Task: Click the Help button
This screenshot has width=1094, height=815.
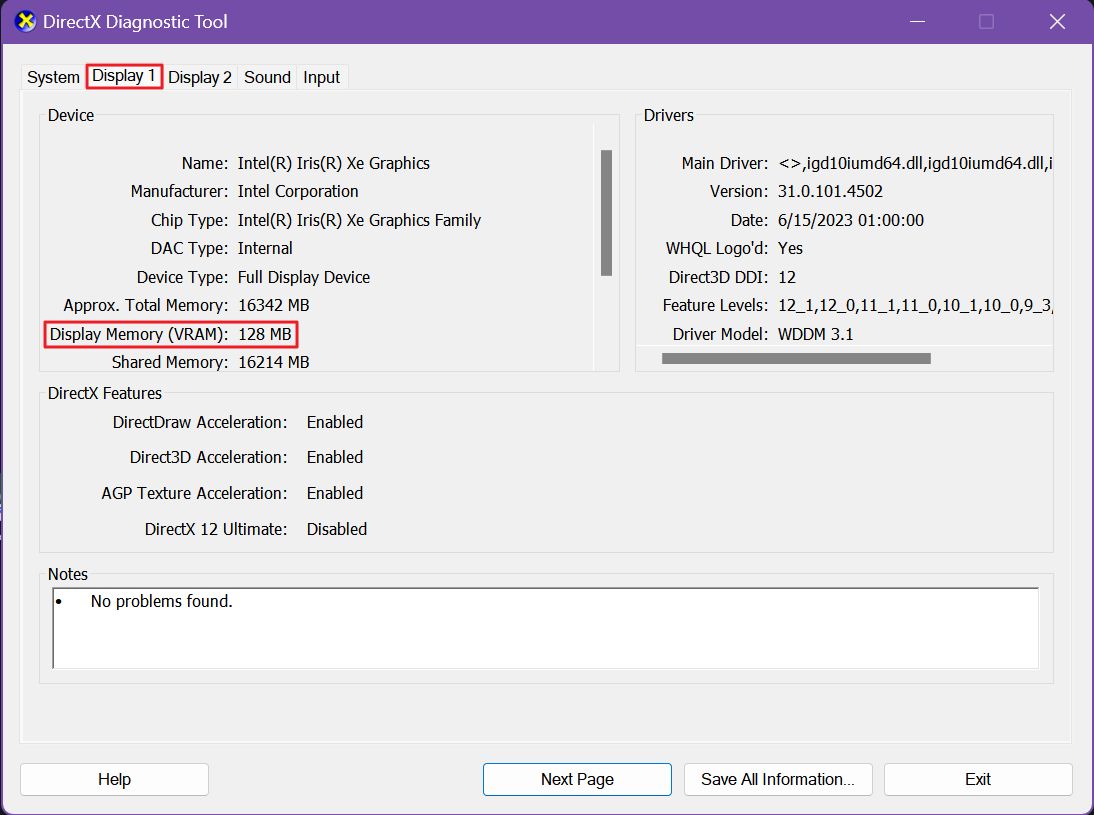Action: pyautogui.click(x=114, y=779)
